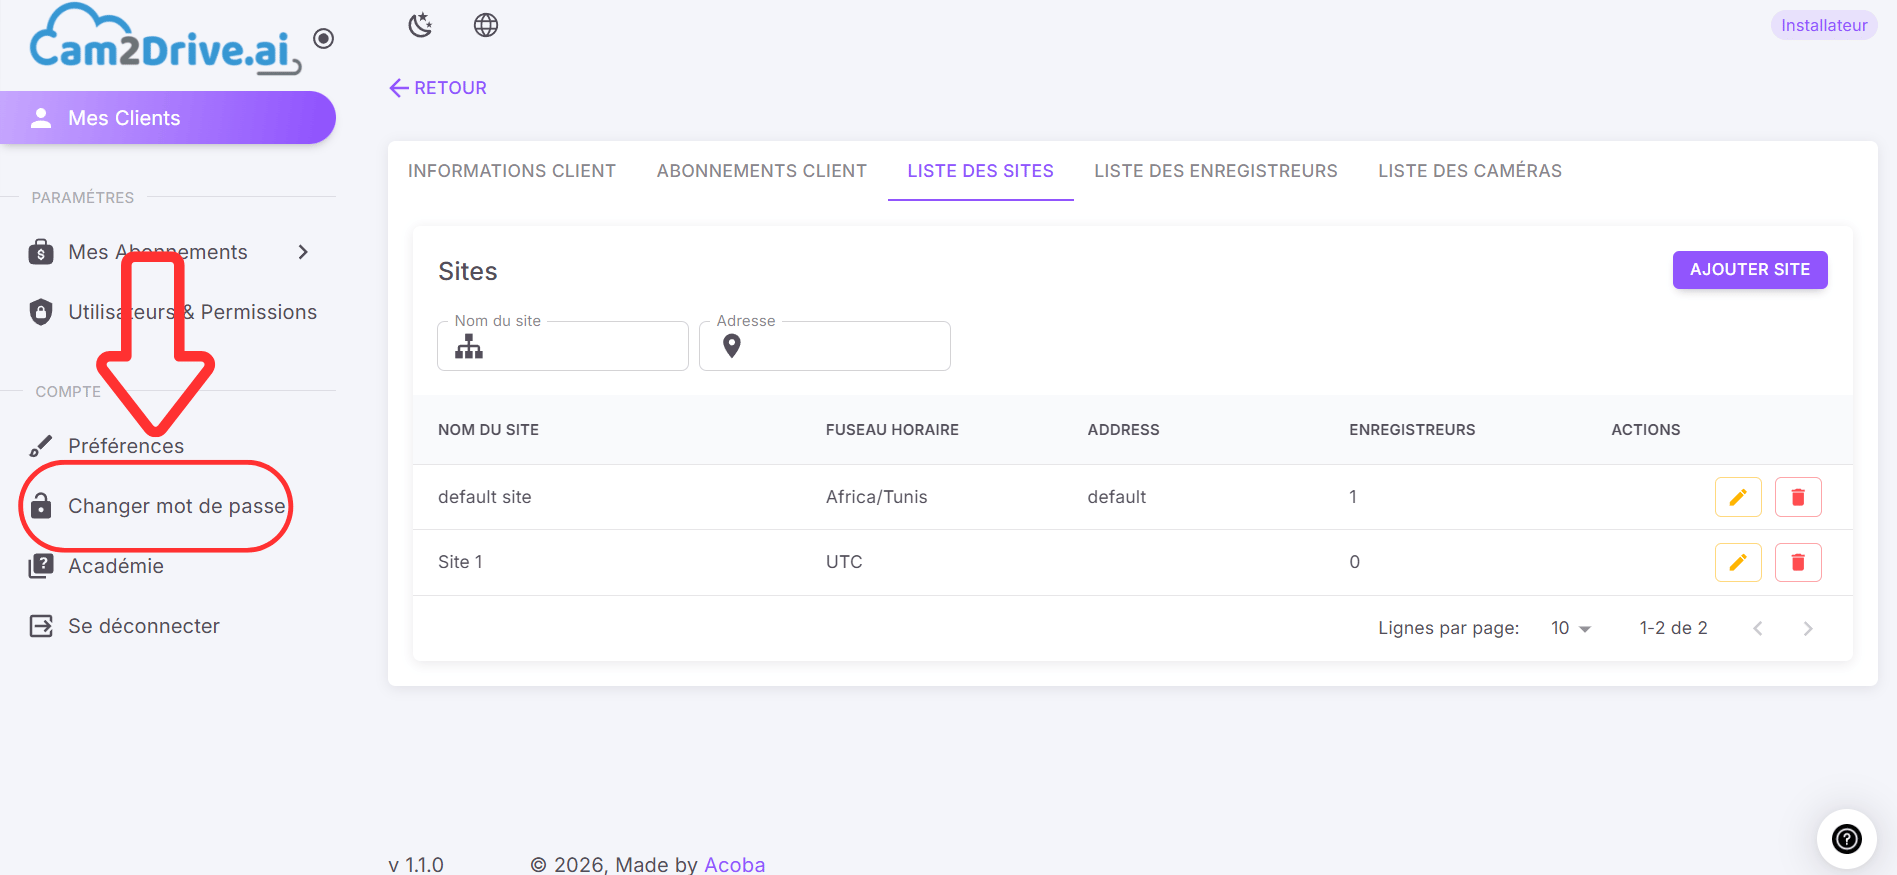Viewport: 1897px width, 875px height.
Task: Go back with RETOUR link
Action: click(438, 88)
